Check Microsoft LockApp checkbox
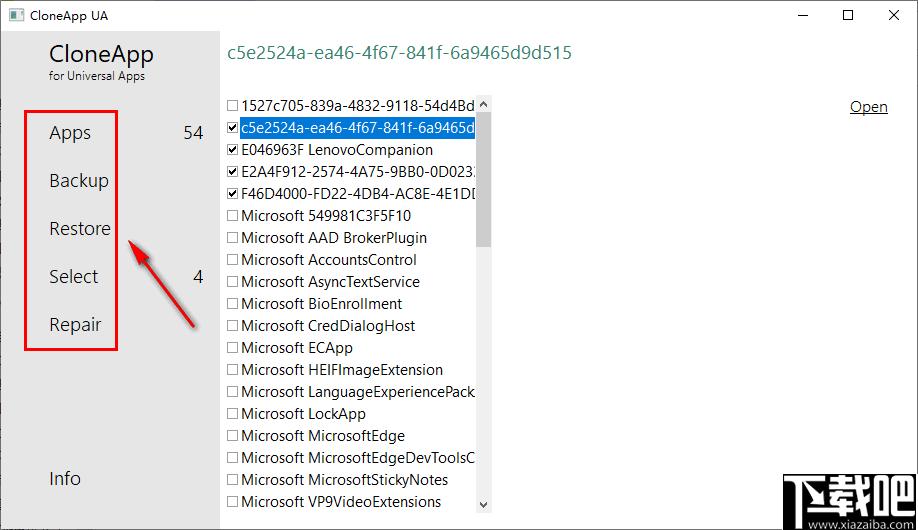Screen dimensions: 918x530 pos(232,414)
